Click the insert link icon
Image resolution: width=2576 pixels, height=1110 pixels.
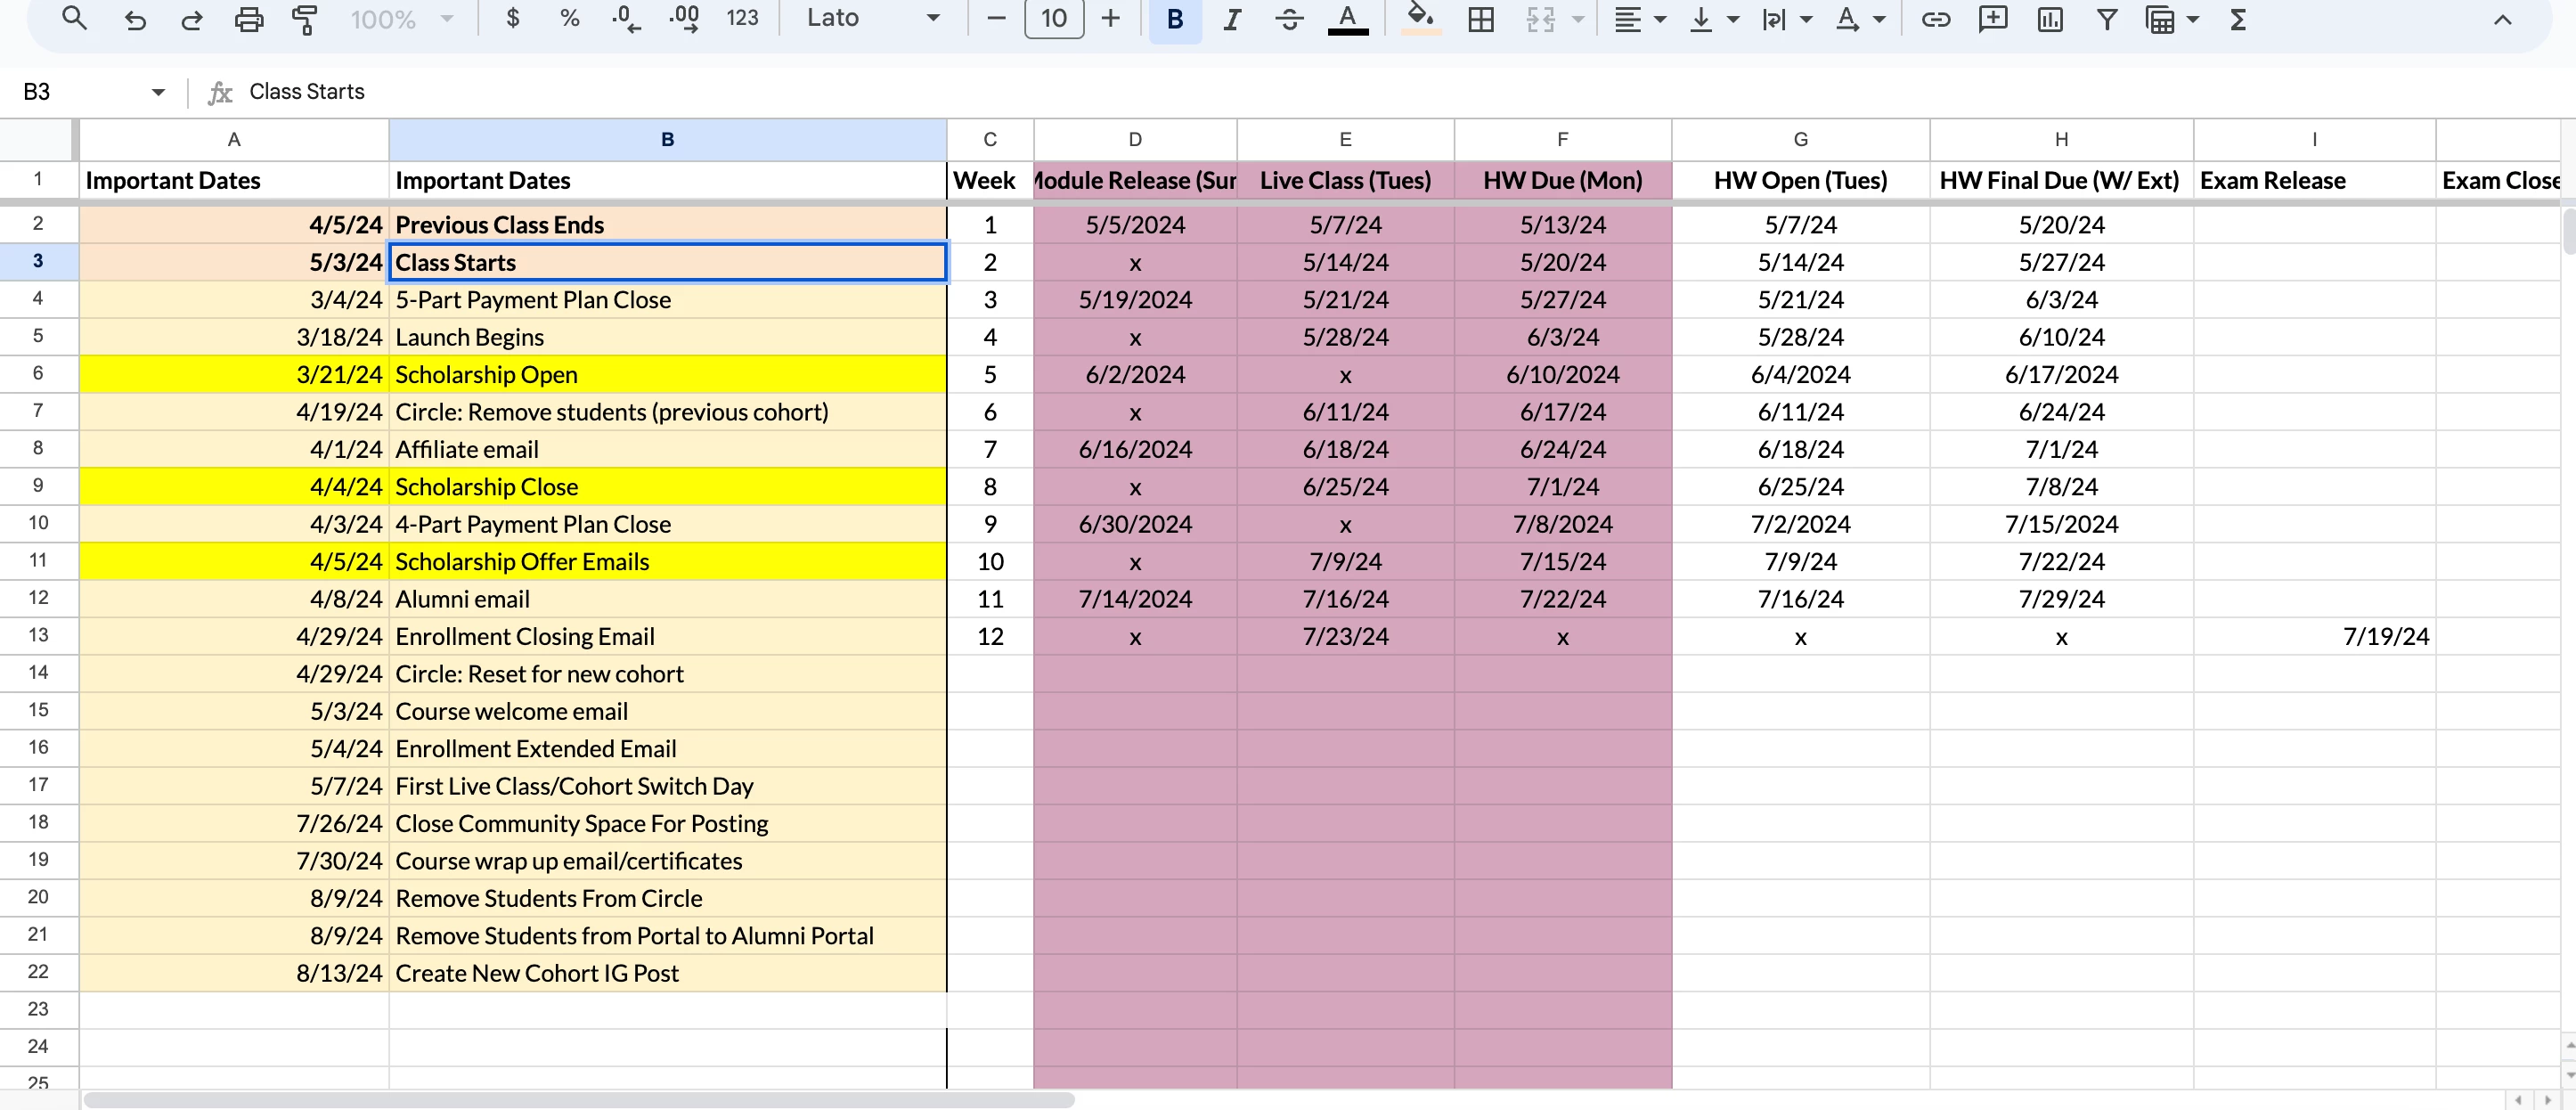1935,19
